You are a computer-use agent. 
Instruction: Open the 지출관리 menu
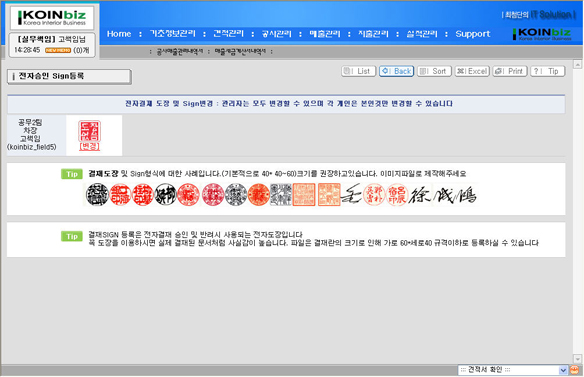point(373,34)
